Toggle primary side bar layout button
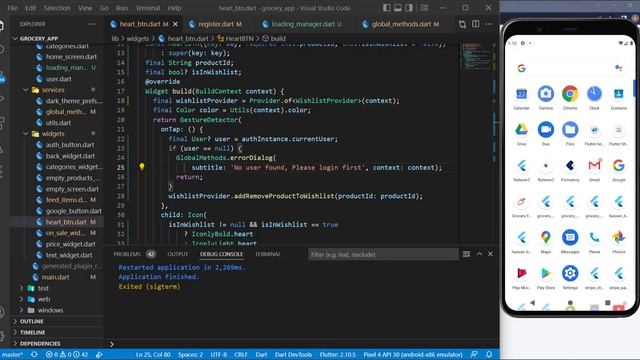Screen dimensions: 640x360 click(386, 8)
